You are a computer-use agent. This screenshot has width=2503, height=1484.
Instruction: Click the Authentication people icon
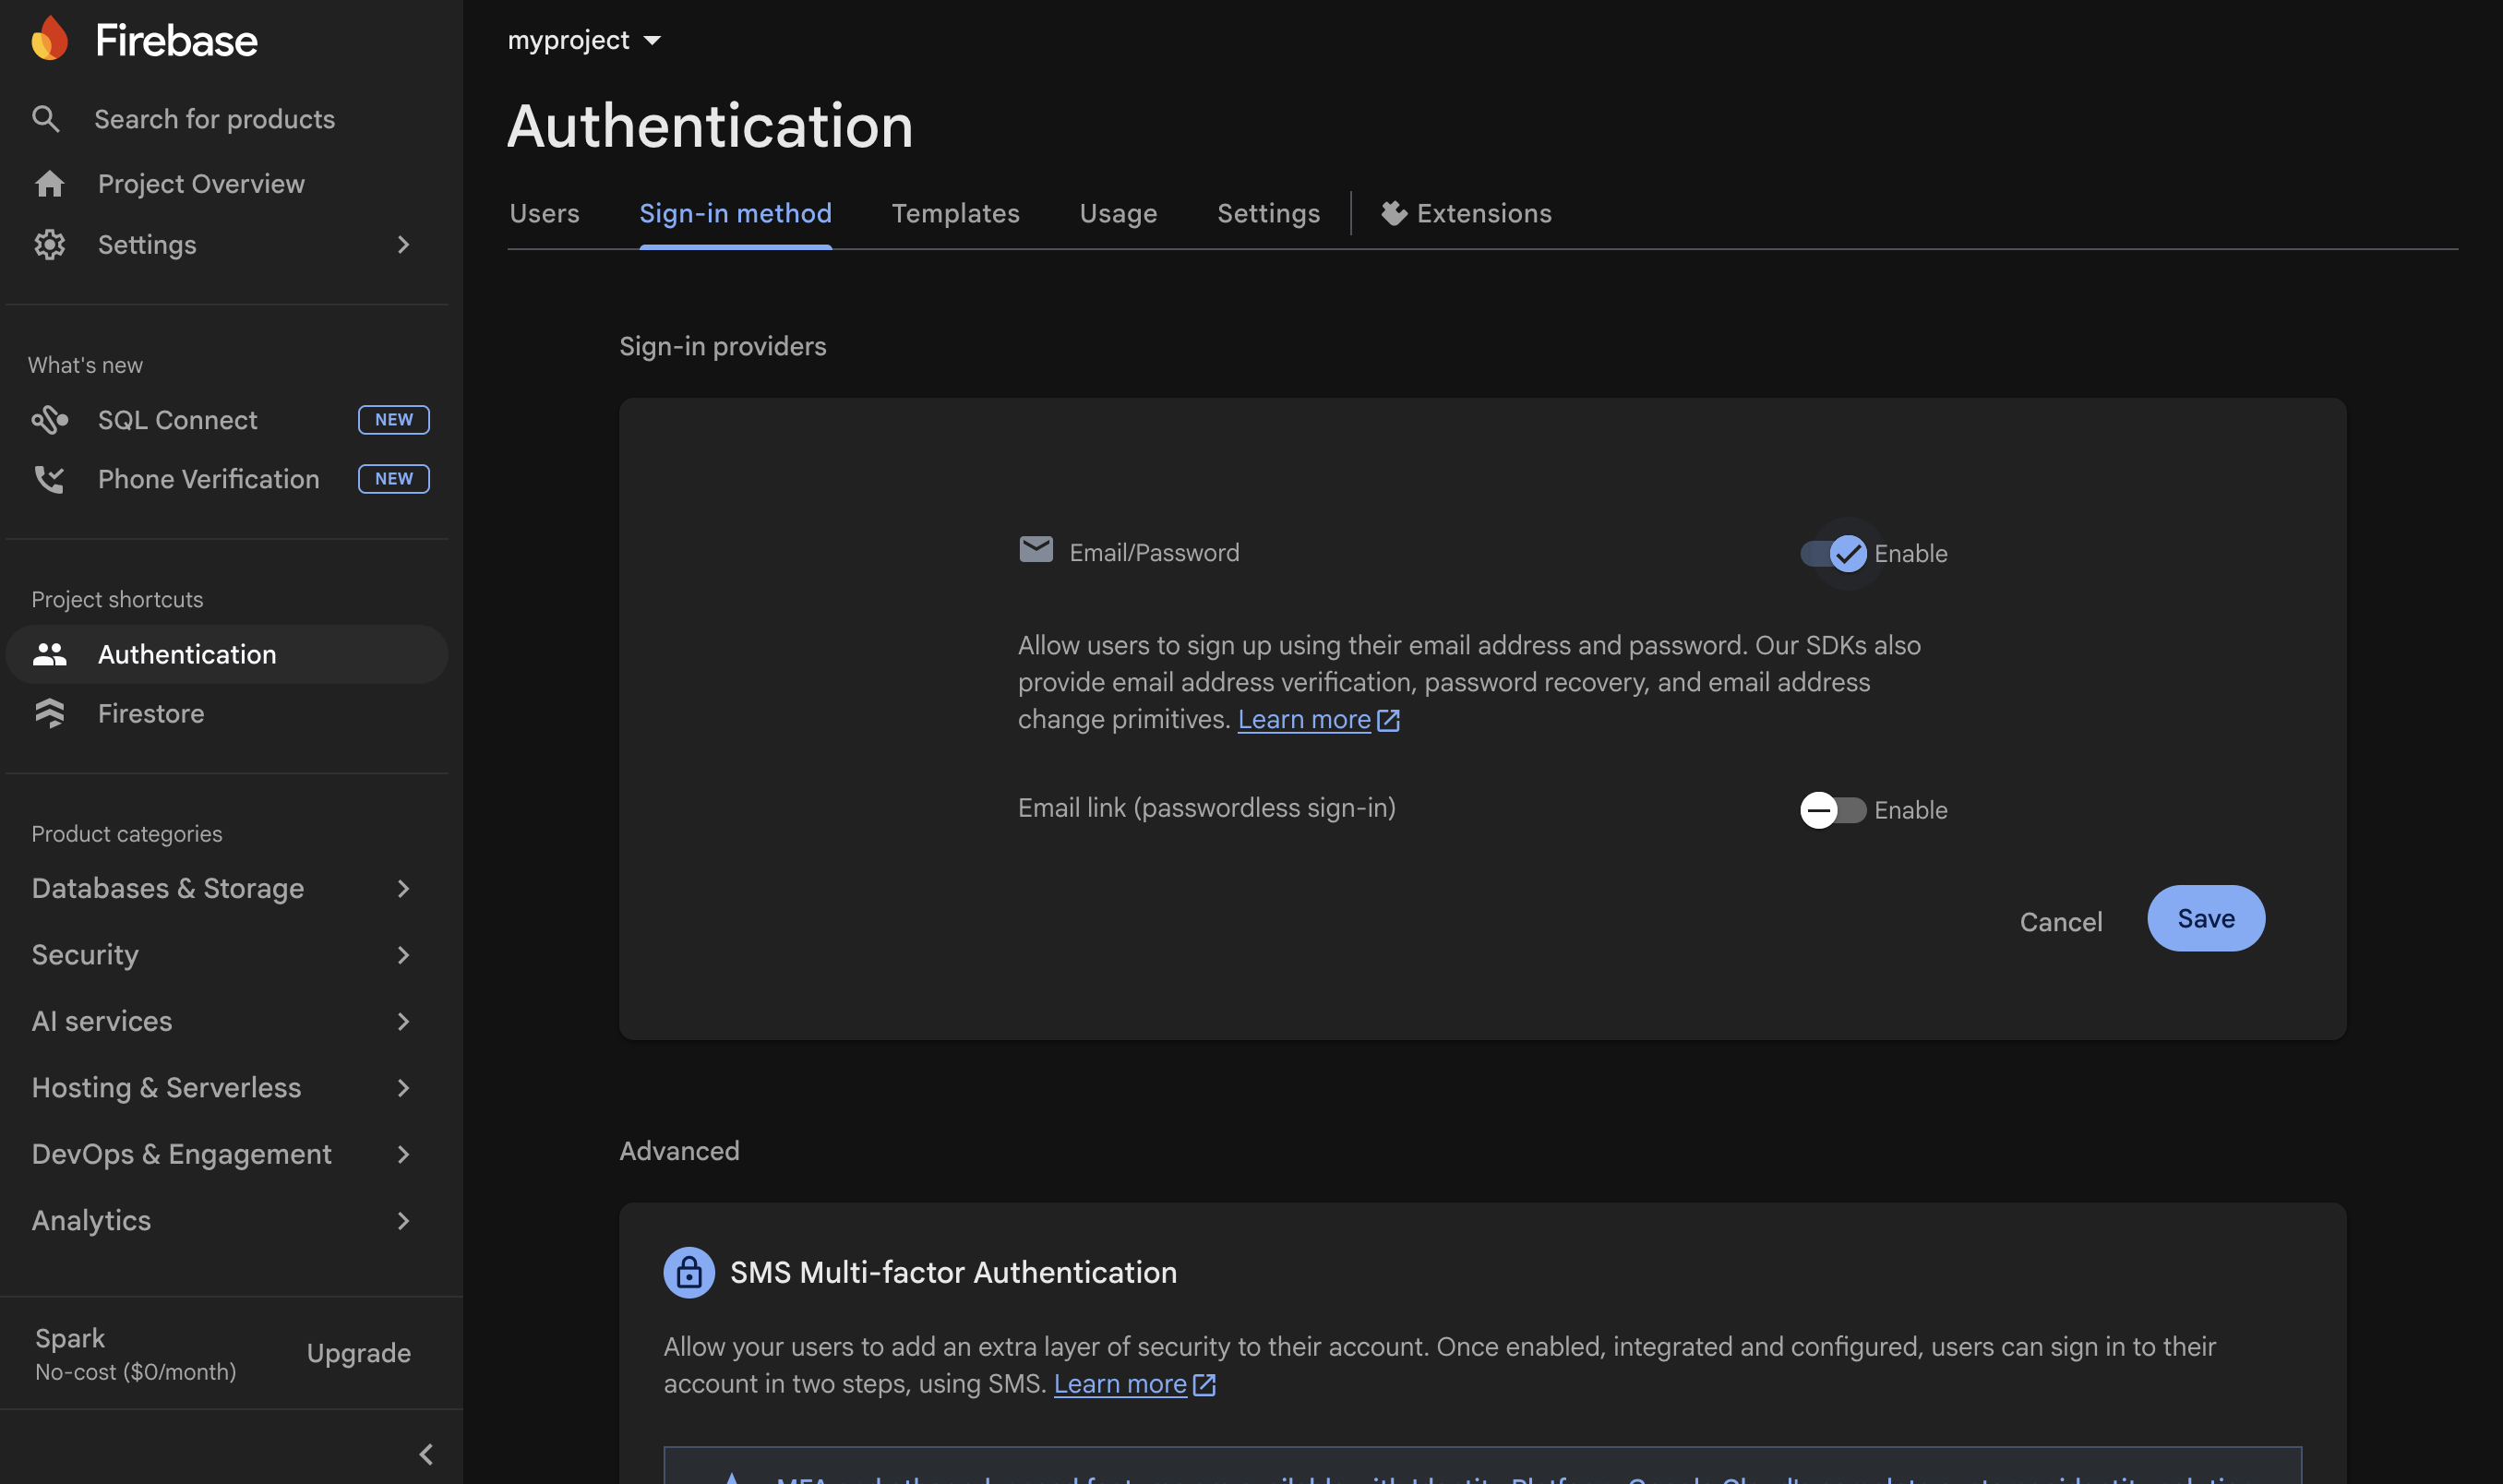point(49,655)
